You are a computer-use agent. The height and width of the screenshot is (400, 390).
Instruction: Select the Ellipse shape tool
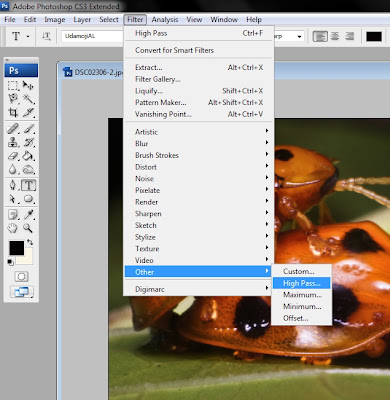pos(28,199)
